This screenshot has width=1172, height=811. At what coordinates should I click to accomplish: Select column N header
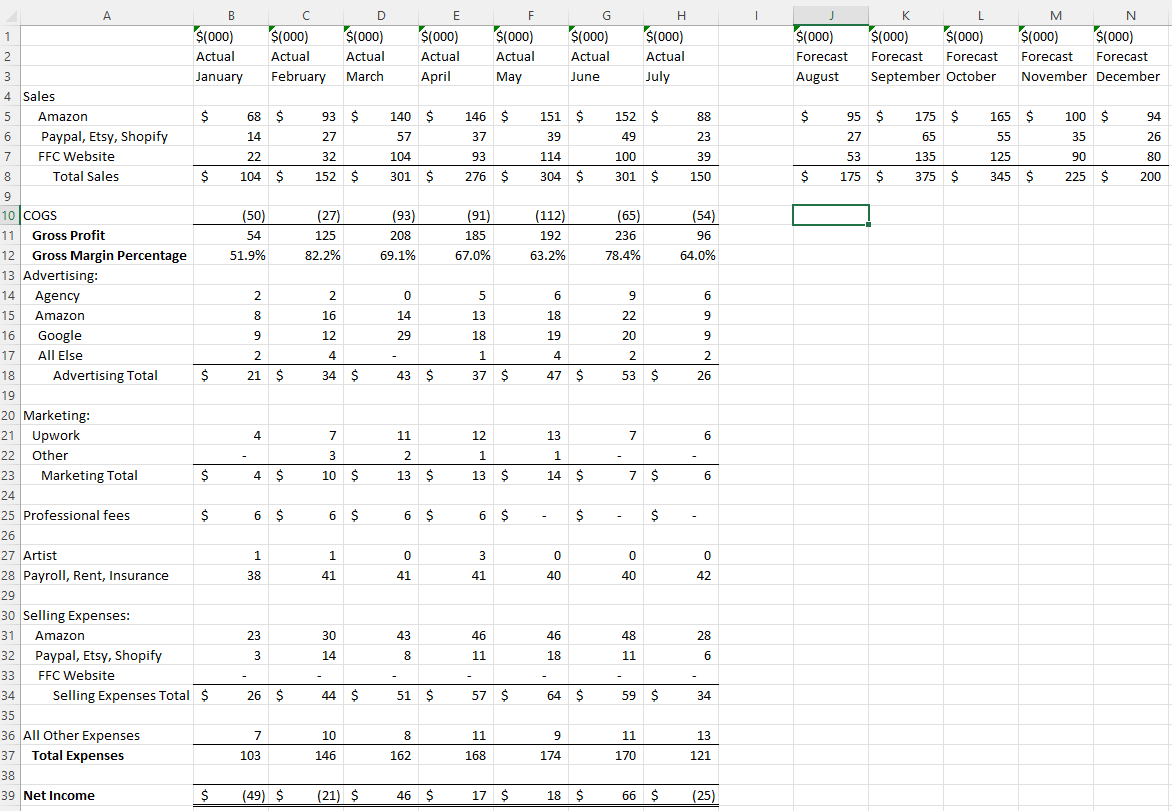coord(1130,15)
